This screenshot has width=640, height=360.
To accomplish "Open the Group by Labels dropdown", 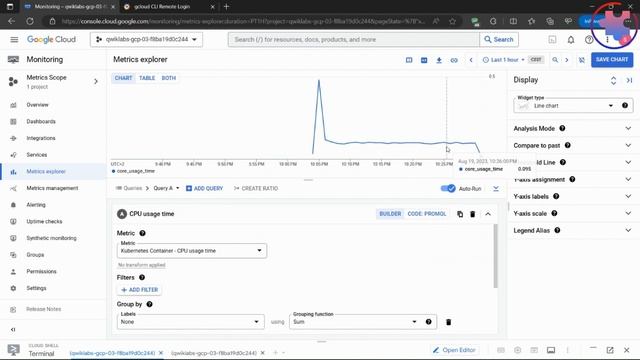I will pyautogui.click(x=190, y=322).
